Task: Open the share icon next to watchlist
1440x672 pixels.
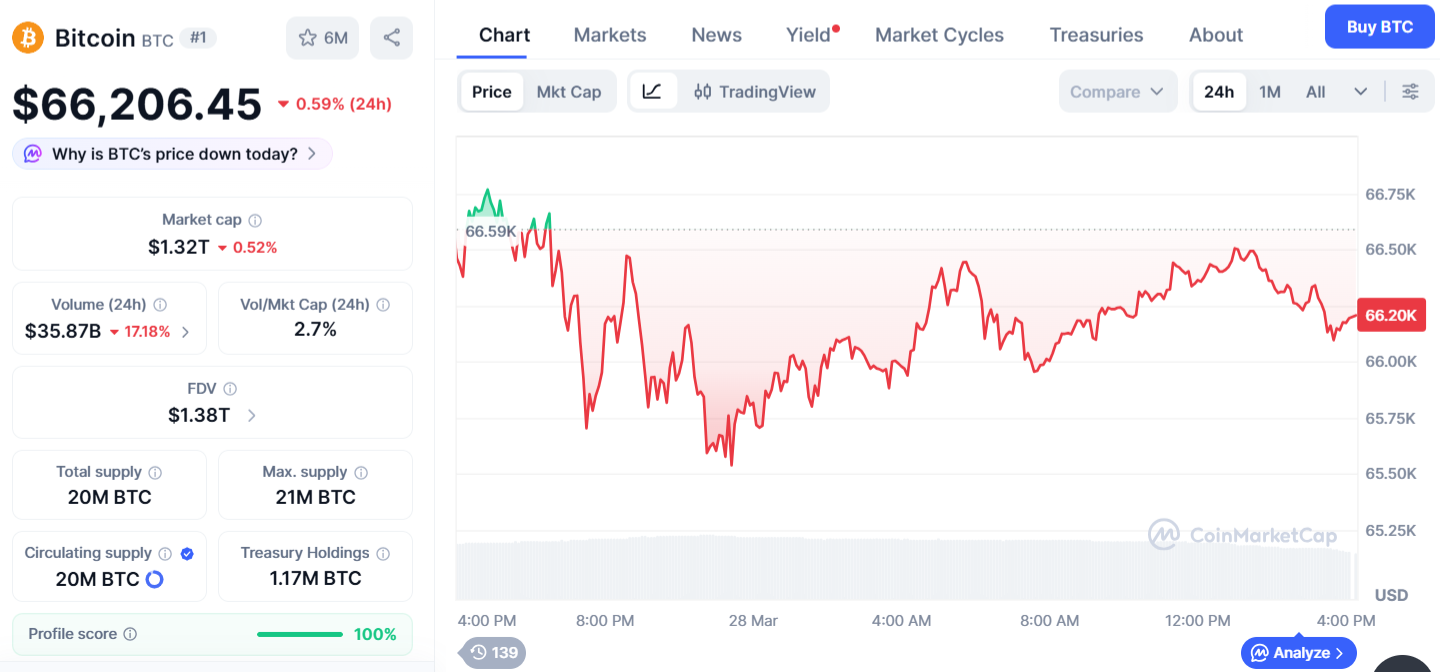Action: (389, 36)
